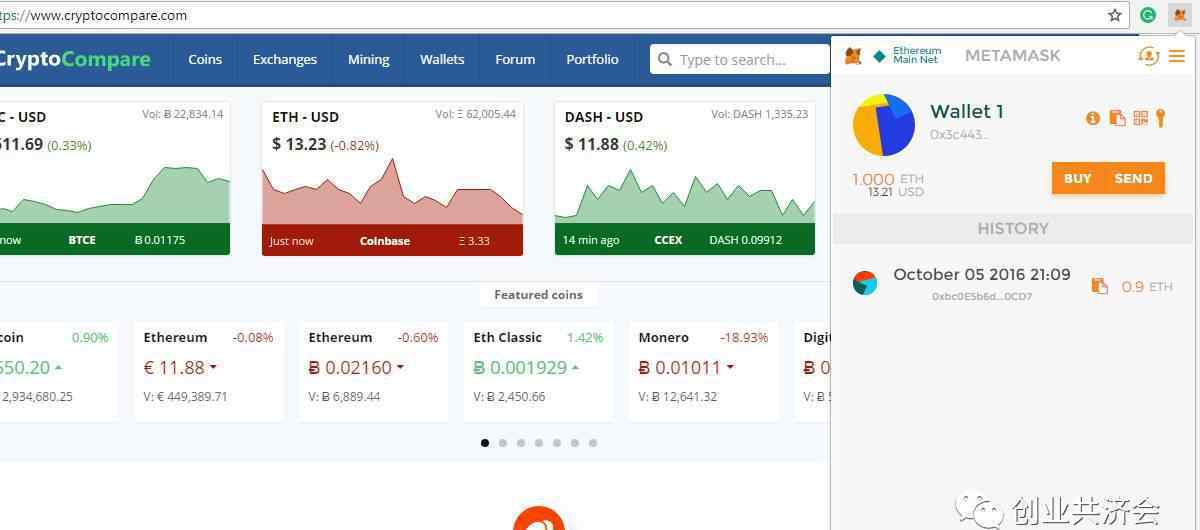Click the account info icon
Image resolution: width=1200 pixels, height=530 pixels.
[x=1093, y=118]
